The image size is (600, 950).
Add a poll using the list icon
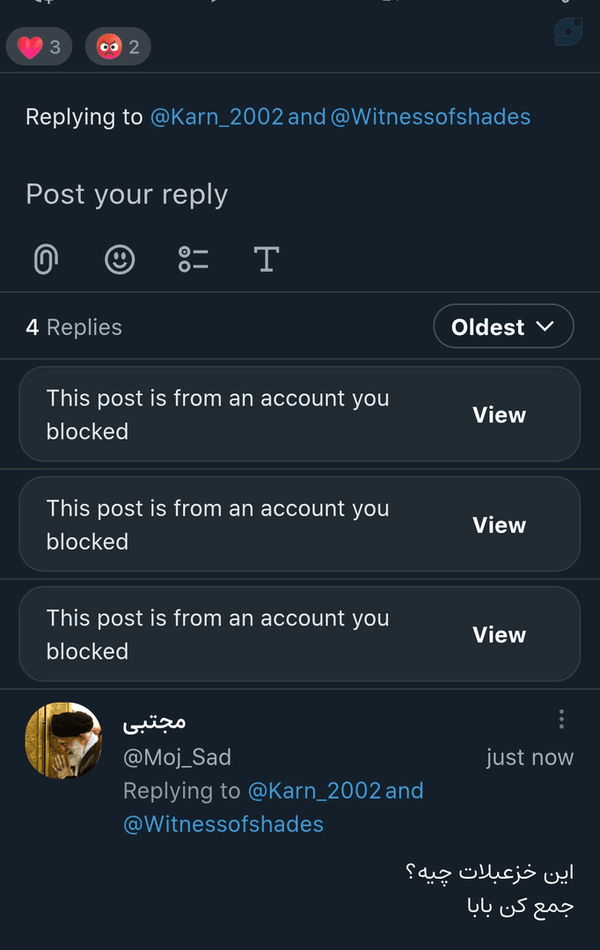(193, 259)
